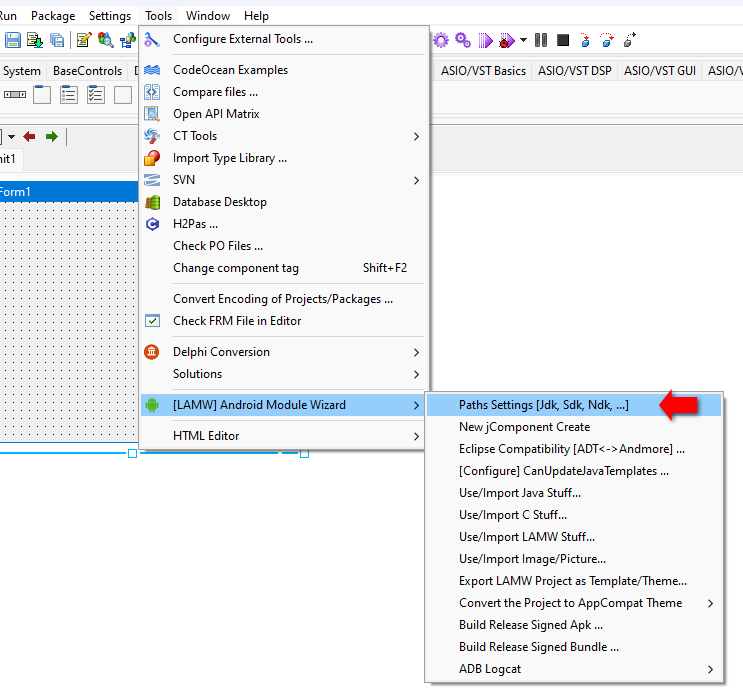
Task: Click the View Forms tree diagram icon
Action: click(127, 40)
